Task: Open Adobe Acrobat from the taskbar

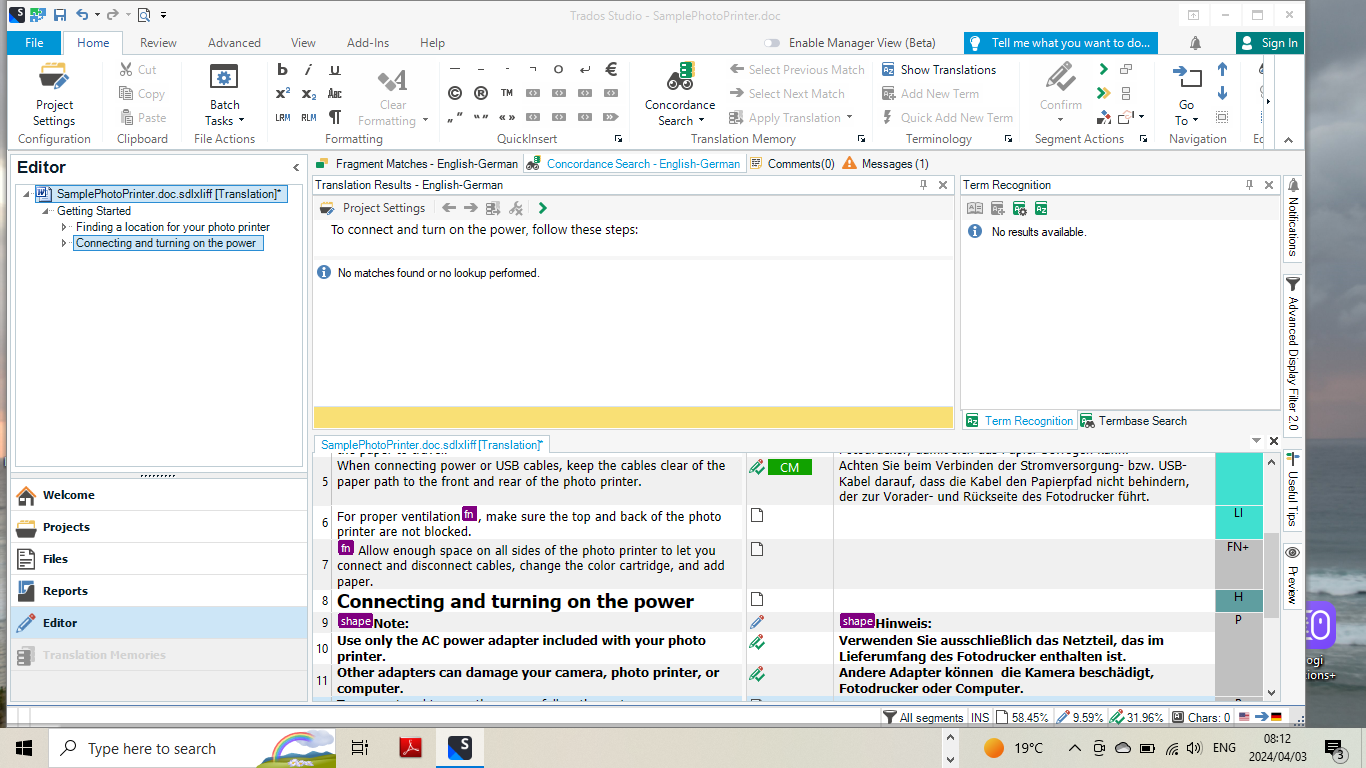Action: pos(411,748)
